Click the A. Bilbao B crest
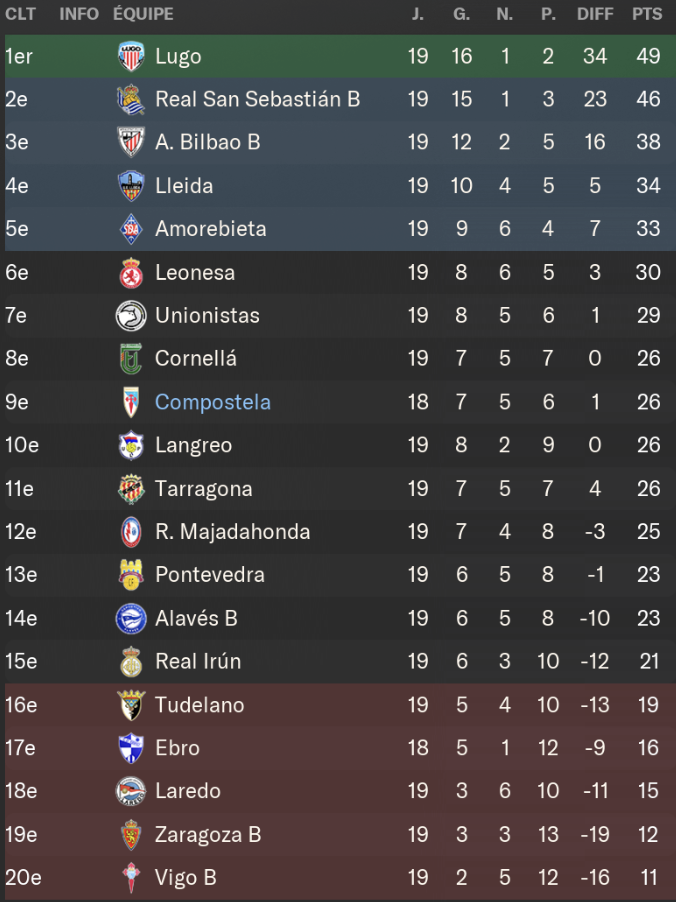Viewport: 676px width, 902px height. pyautogui.click(x=131, y=143)
